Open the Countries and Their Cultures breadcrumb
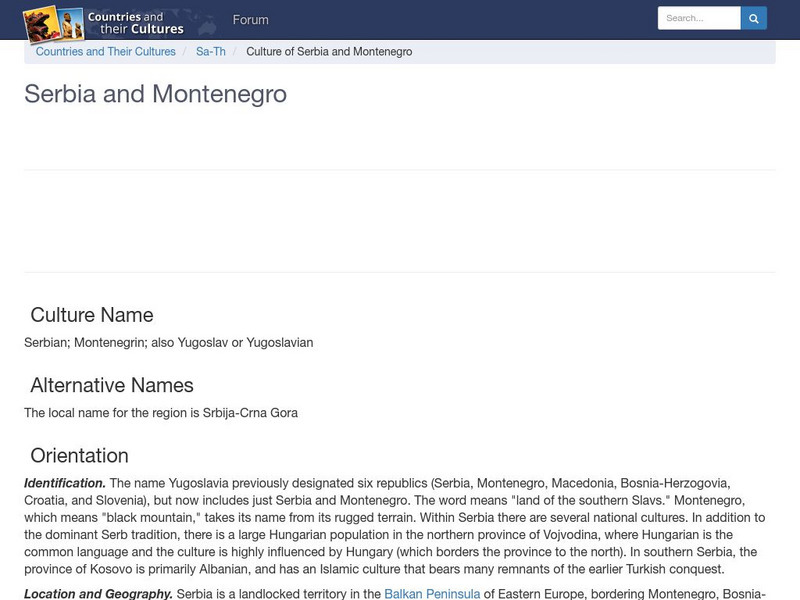 coord(106,51)
